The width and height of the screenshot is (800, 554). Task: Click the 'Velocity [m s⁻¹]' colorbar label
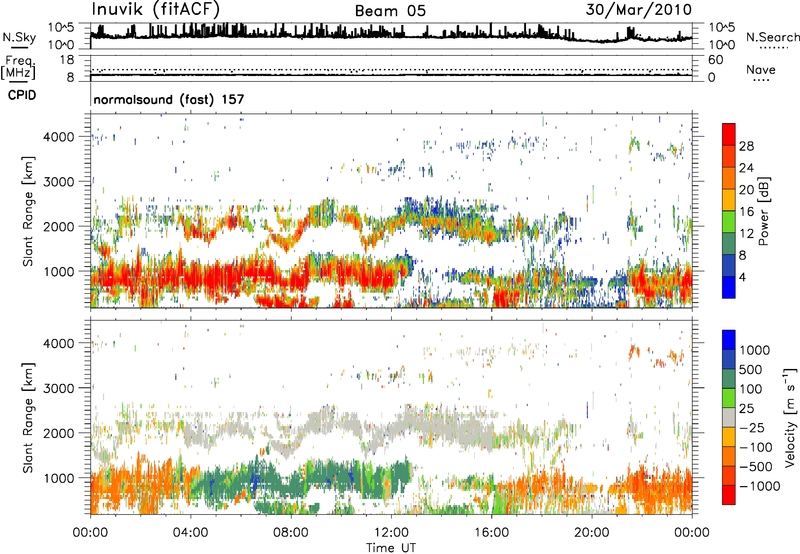click(x=790, y=417)
